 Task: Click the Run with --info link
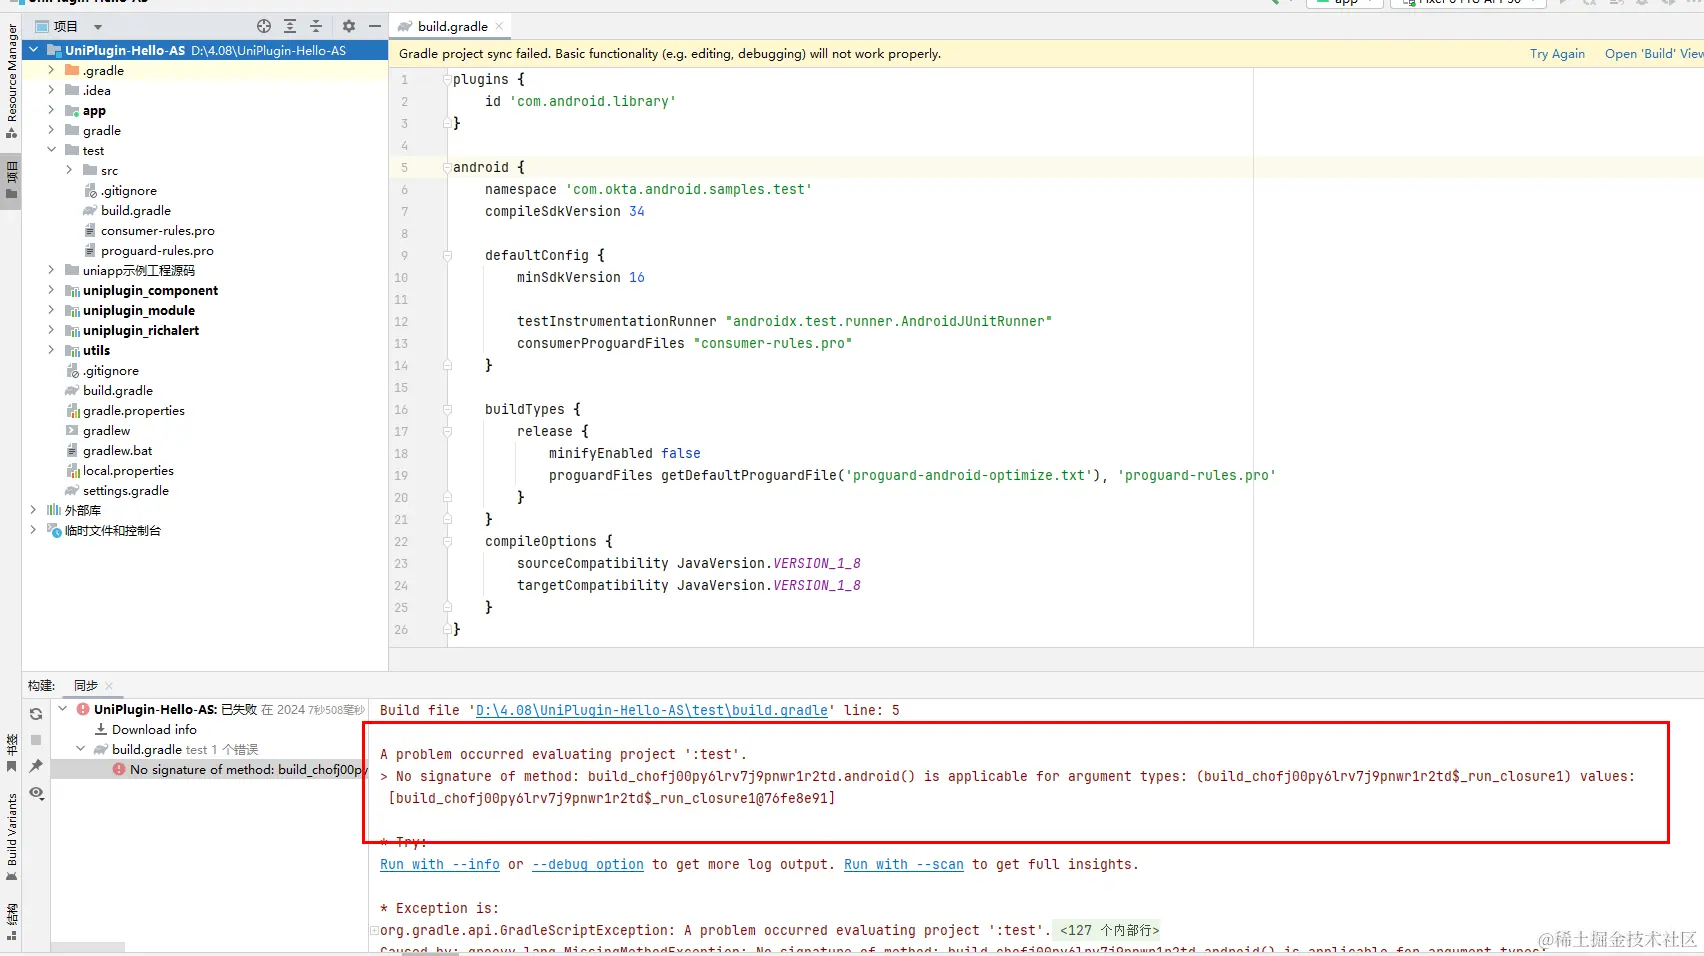(440, 864)
